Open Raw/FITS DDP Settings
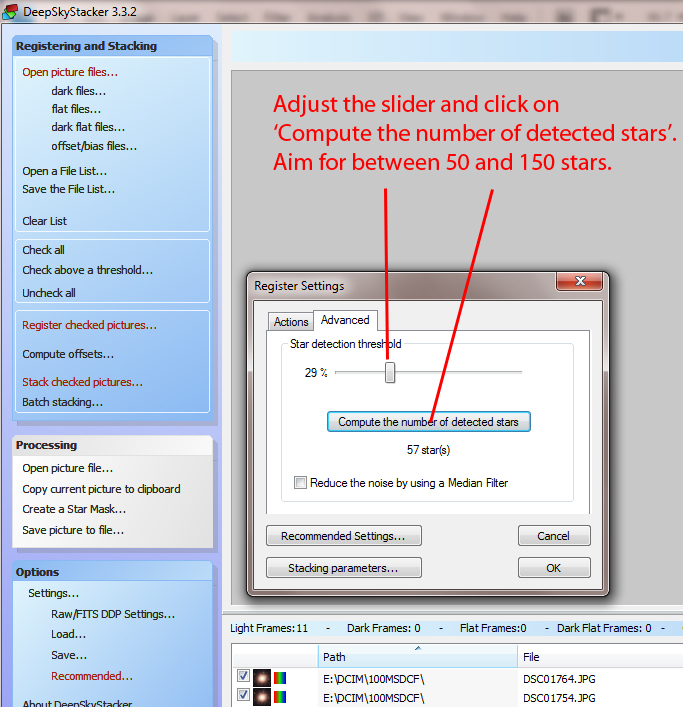Viewport: 683px width, 707px height. click(113, 614)
